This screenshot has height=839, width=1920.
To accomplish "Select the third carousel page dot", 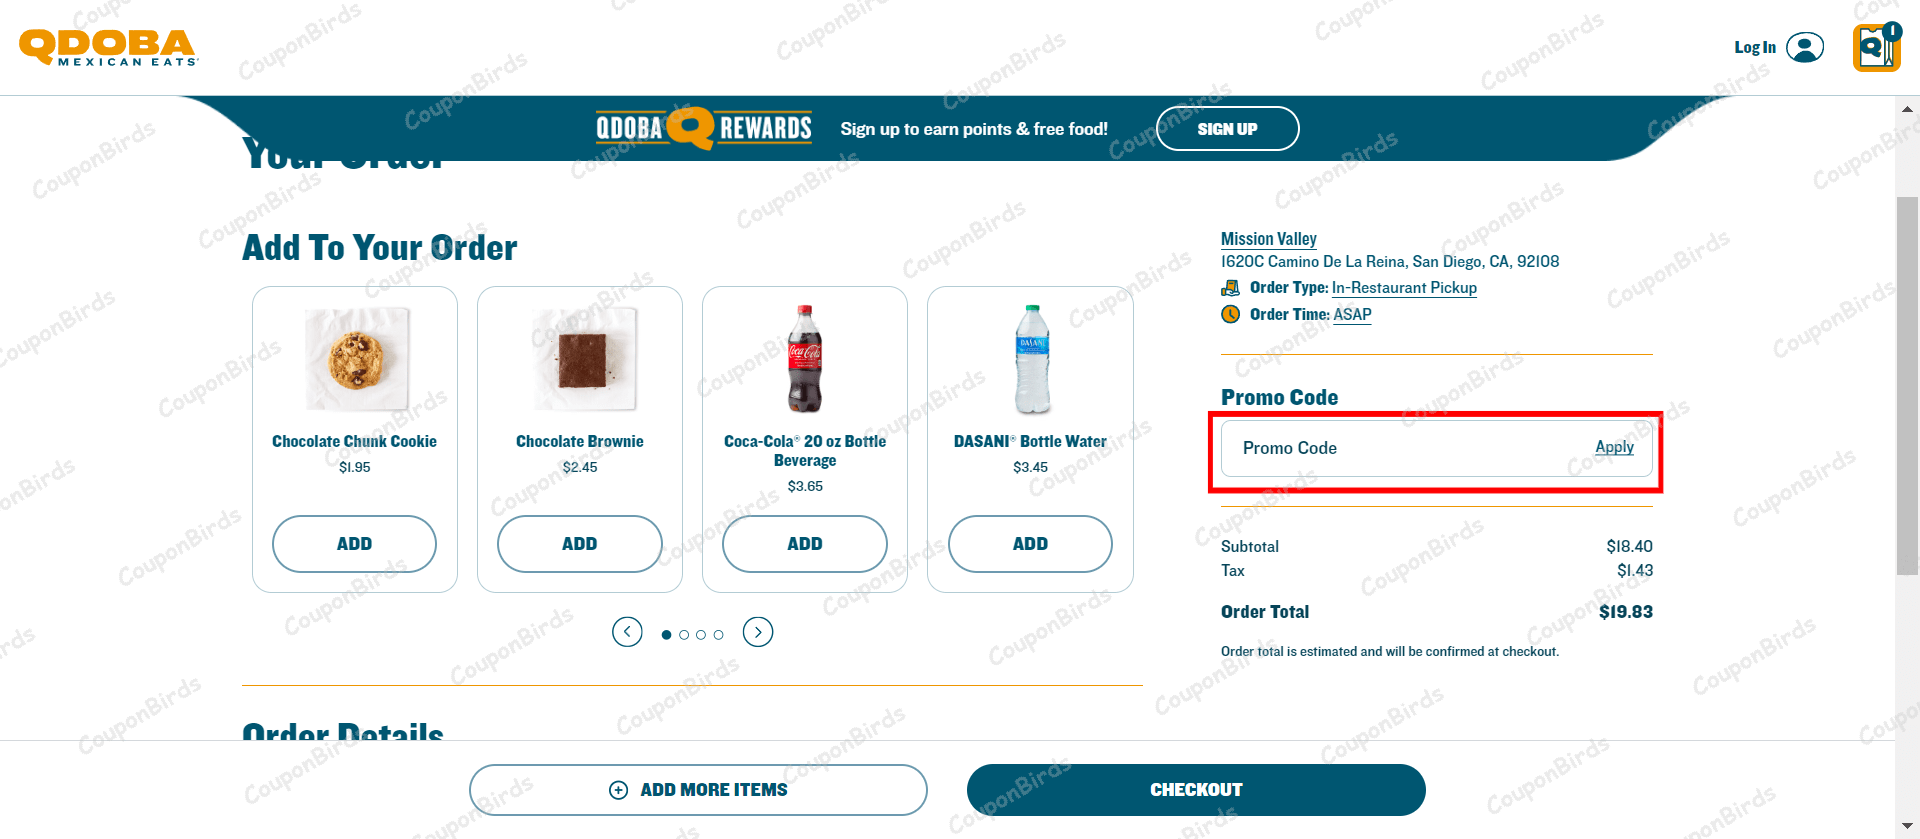I will click(x=701, y=634).
